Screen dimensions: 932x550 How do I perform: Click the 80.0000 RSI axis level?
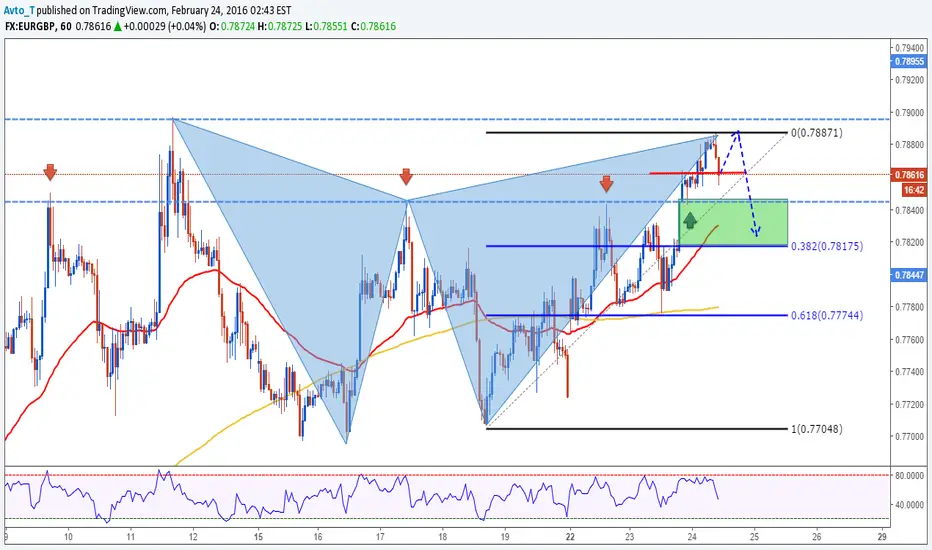tap(910, 476)
